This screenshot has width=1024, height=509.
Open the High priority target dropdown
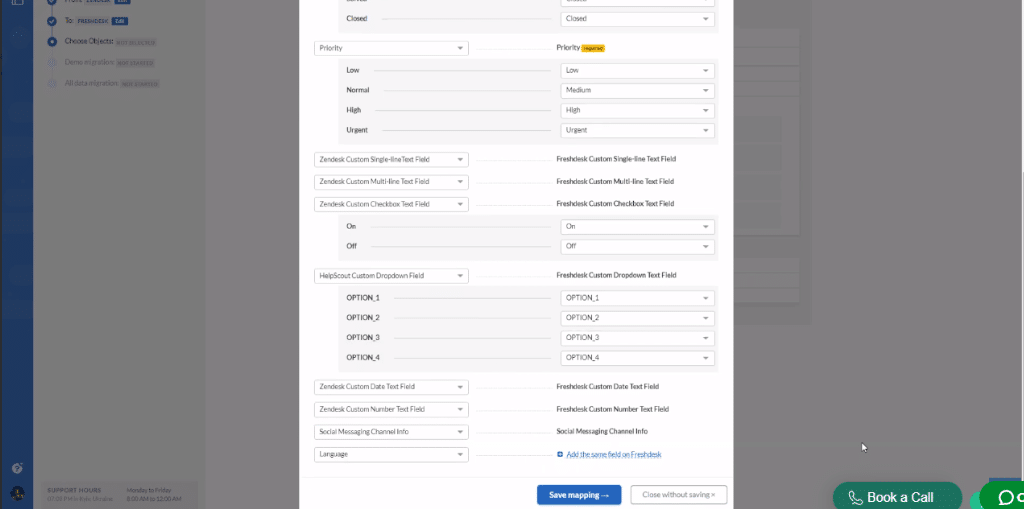point(637,110)
